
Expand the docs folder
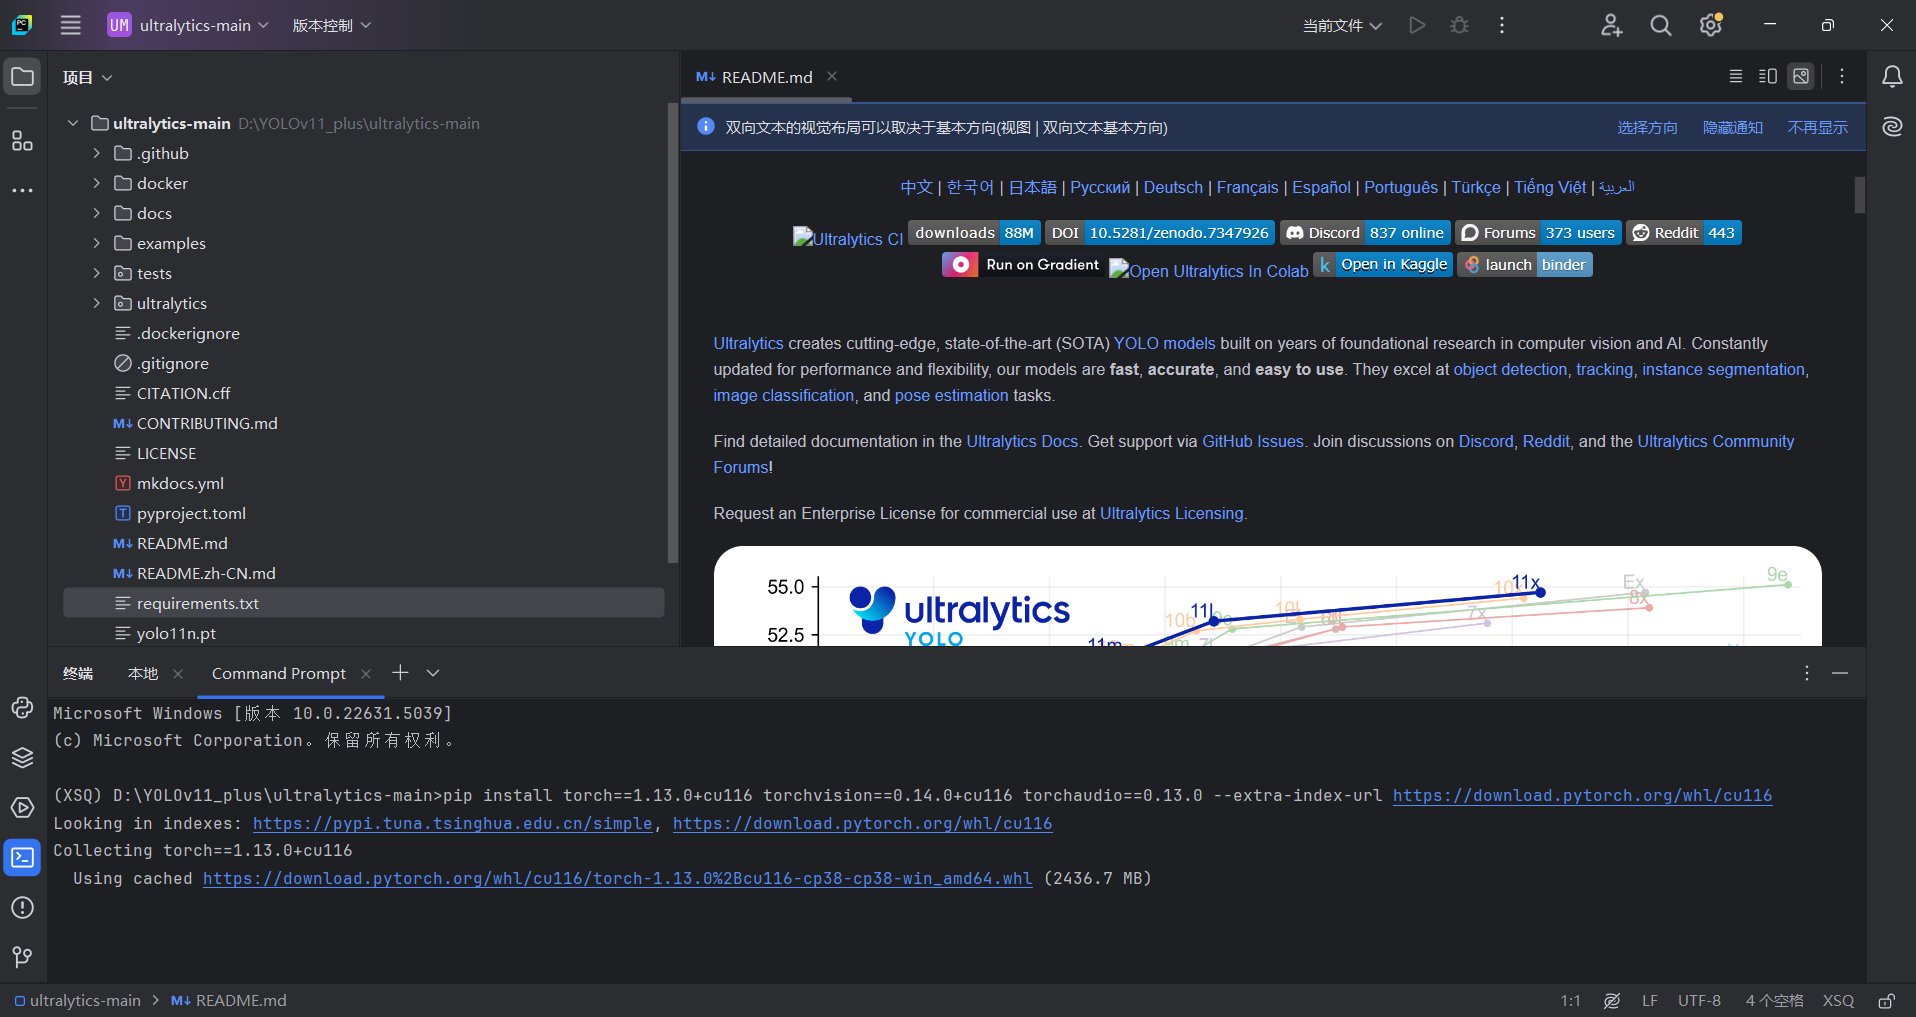point(96,213)
